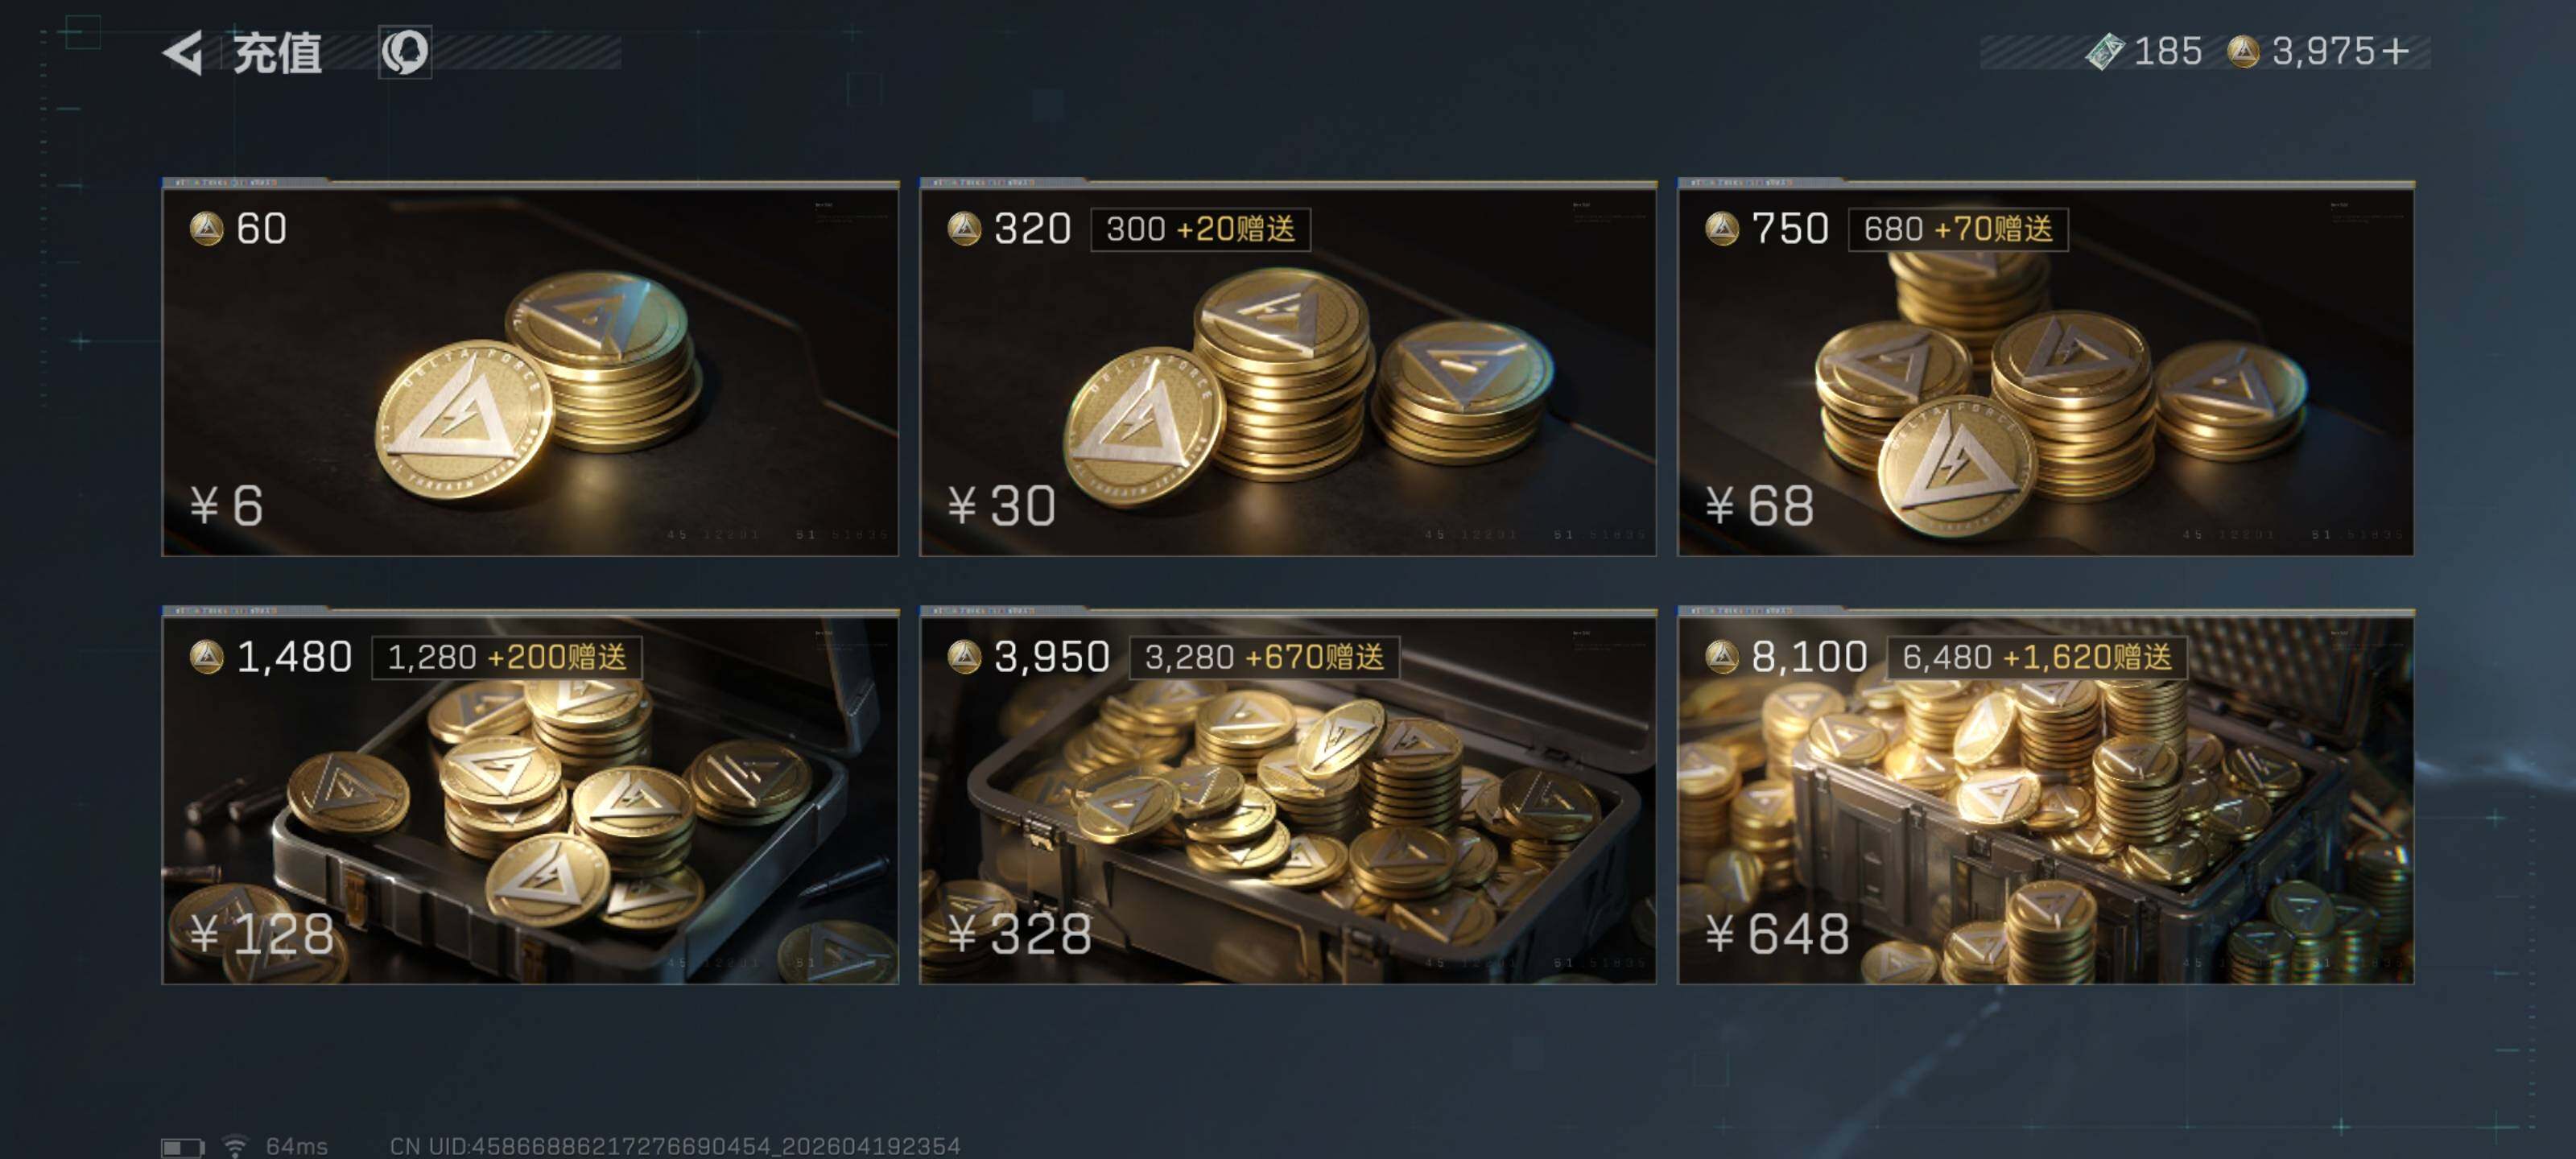Click the coin icon beside 3,950
Screen dimensions: 2576x1159
(964, 657)
